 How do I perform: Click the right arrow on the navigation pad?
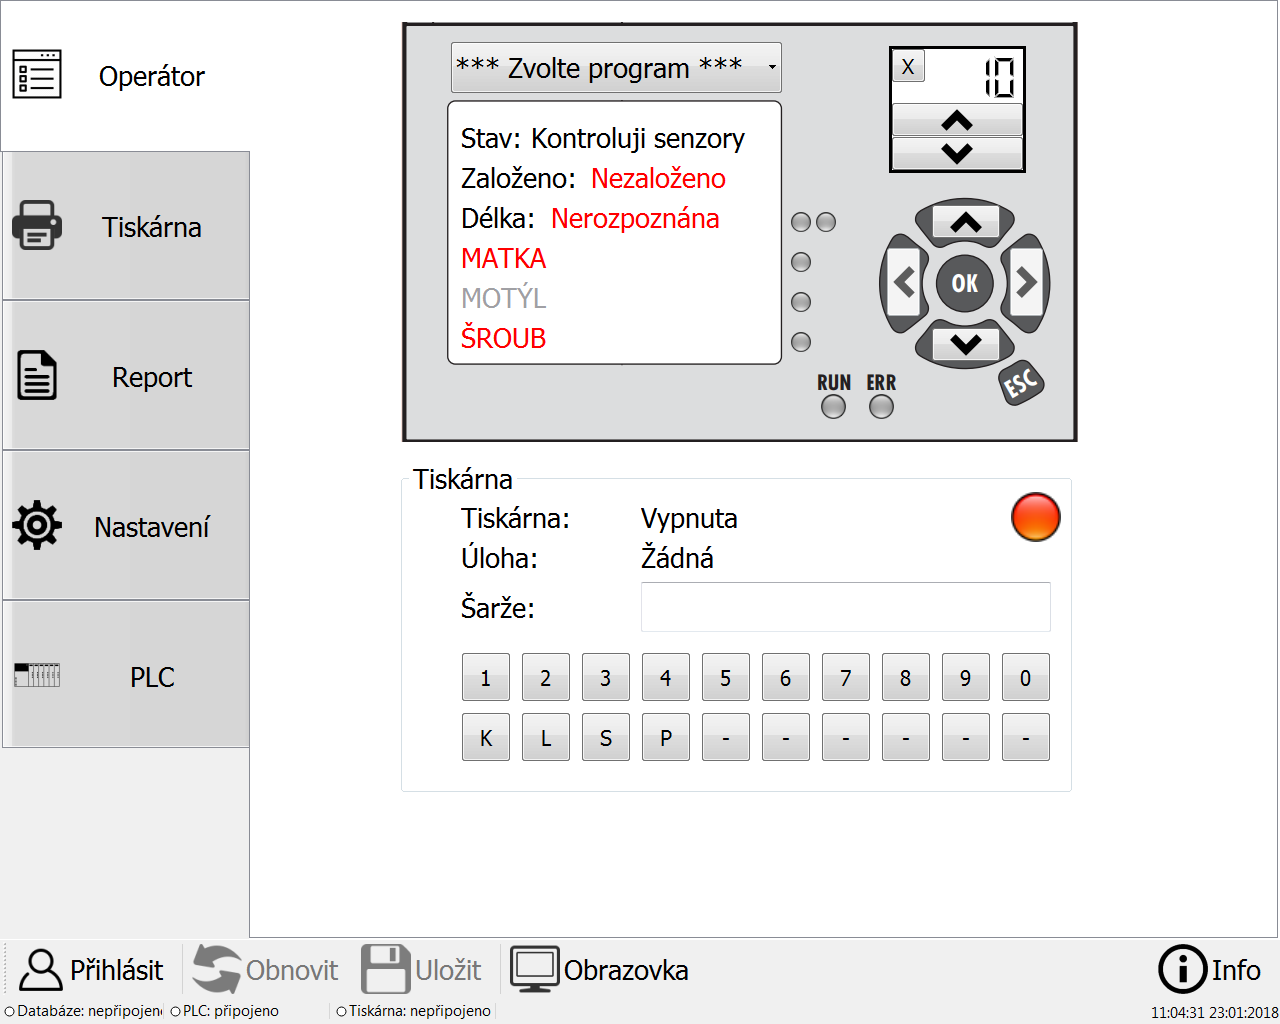point(1026,283)
